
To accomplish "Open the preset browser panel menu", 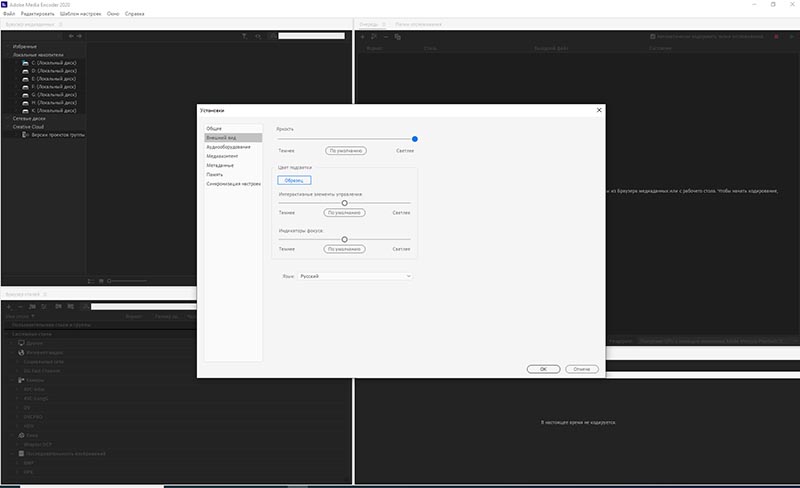I will coord(45,295).
